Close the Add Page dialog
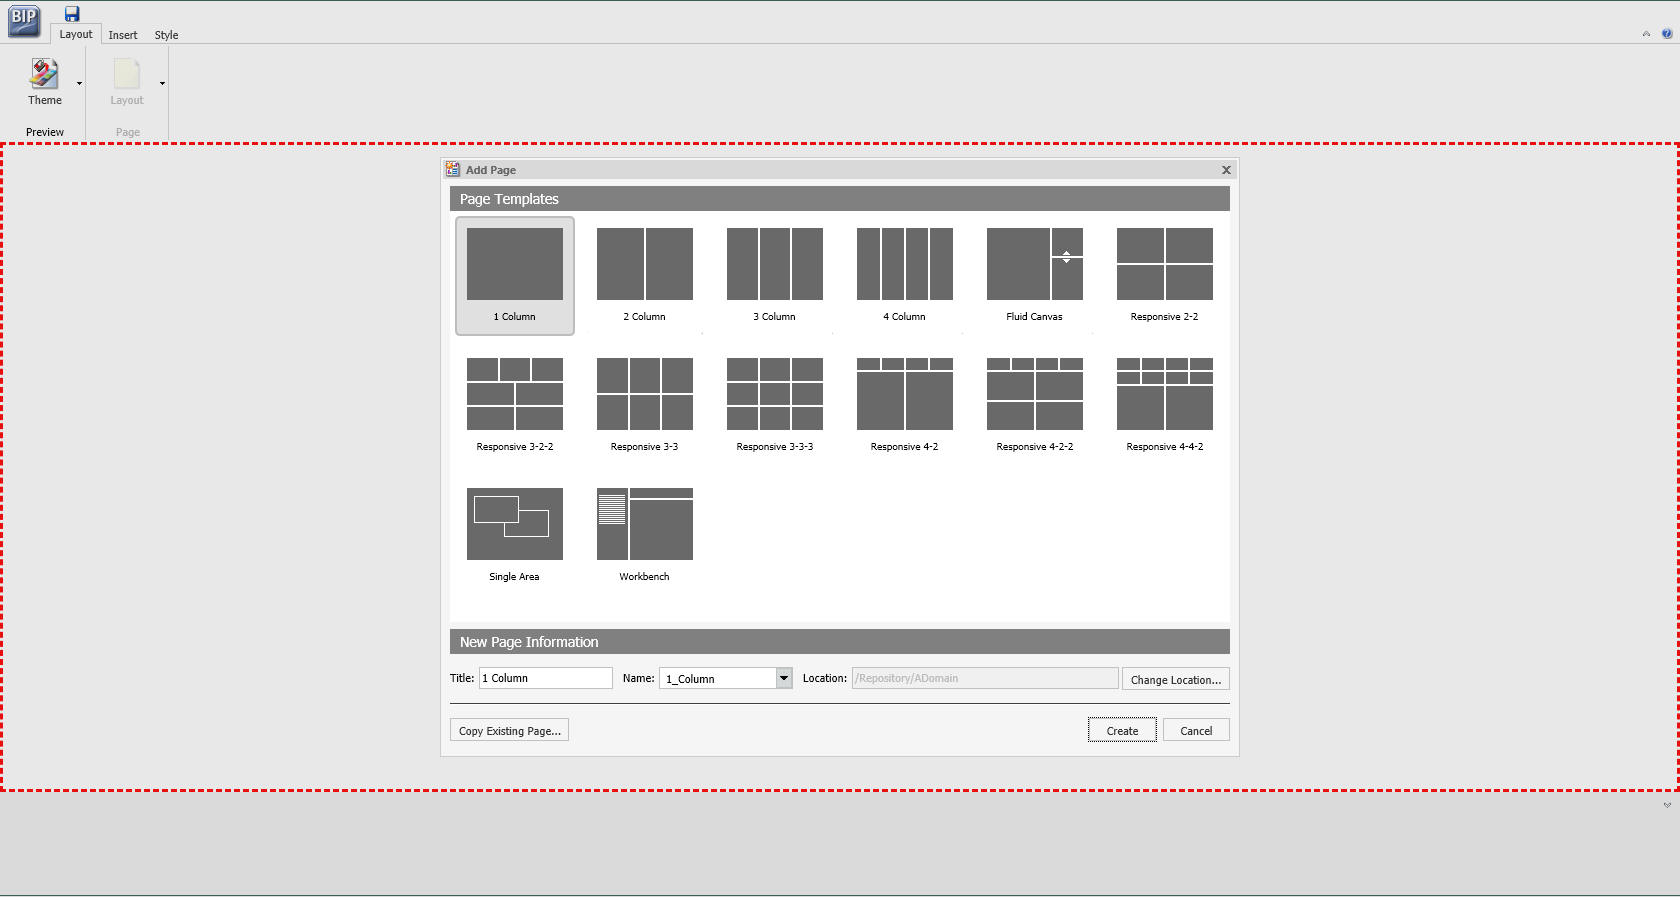This screenshot has height=897, width=1680. point(1226,170)
